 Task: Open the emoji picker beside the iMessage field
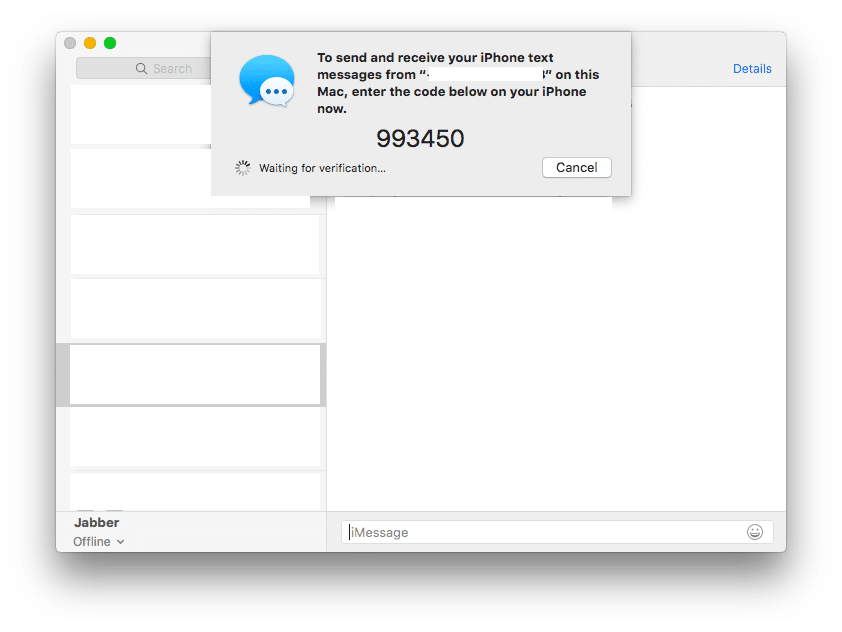click(756, 532)
